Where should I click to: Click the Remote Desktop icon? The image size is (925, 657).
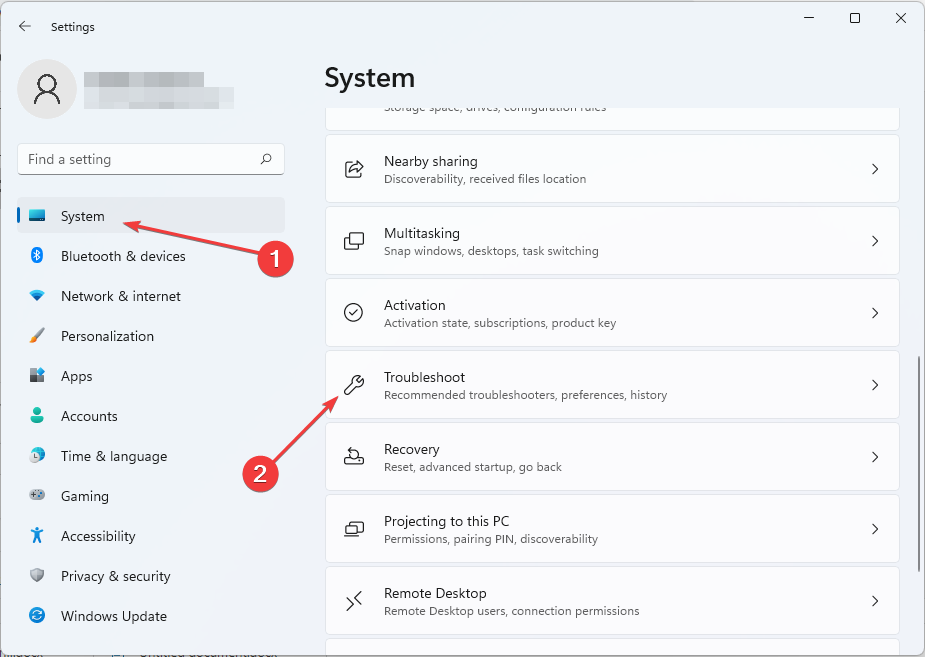pyautogui.click(x=354, y=601)
